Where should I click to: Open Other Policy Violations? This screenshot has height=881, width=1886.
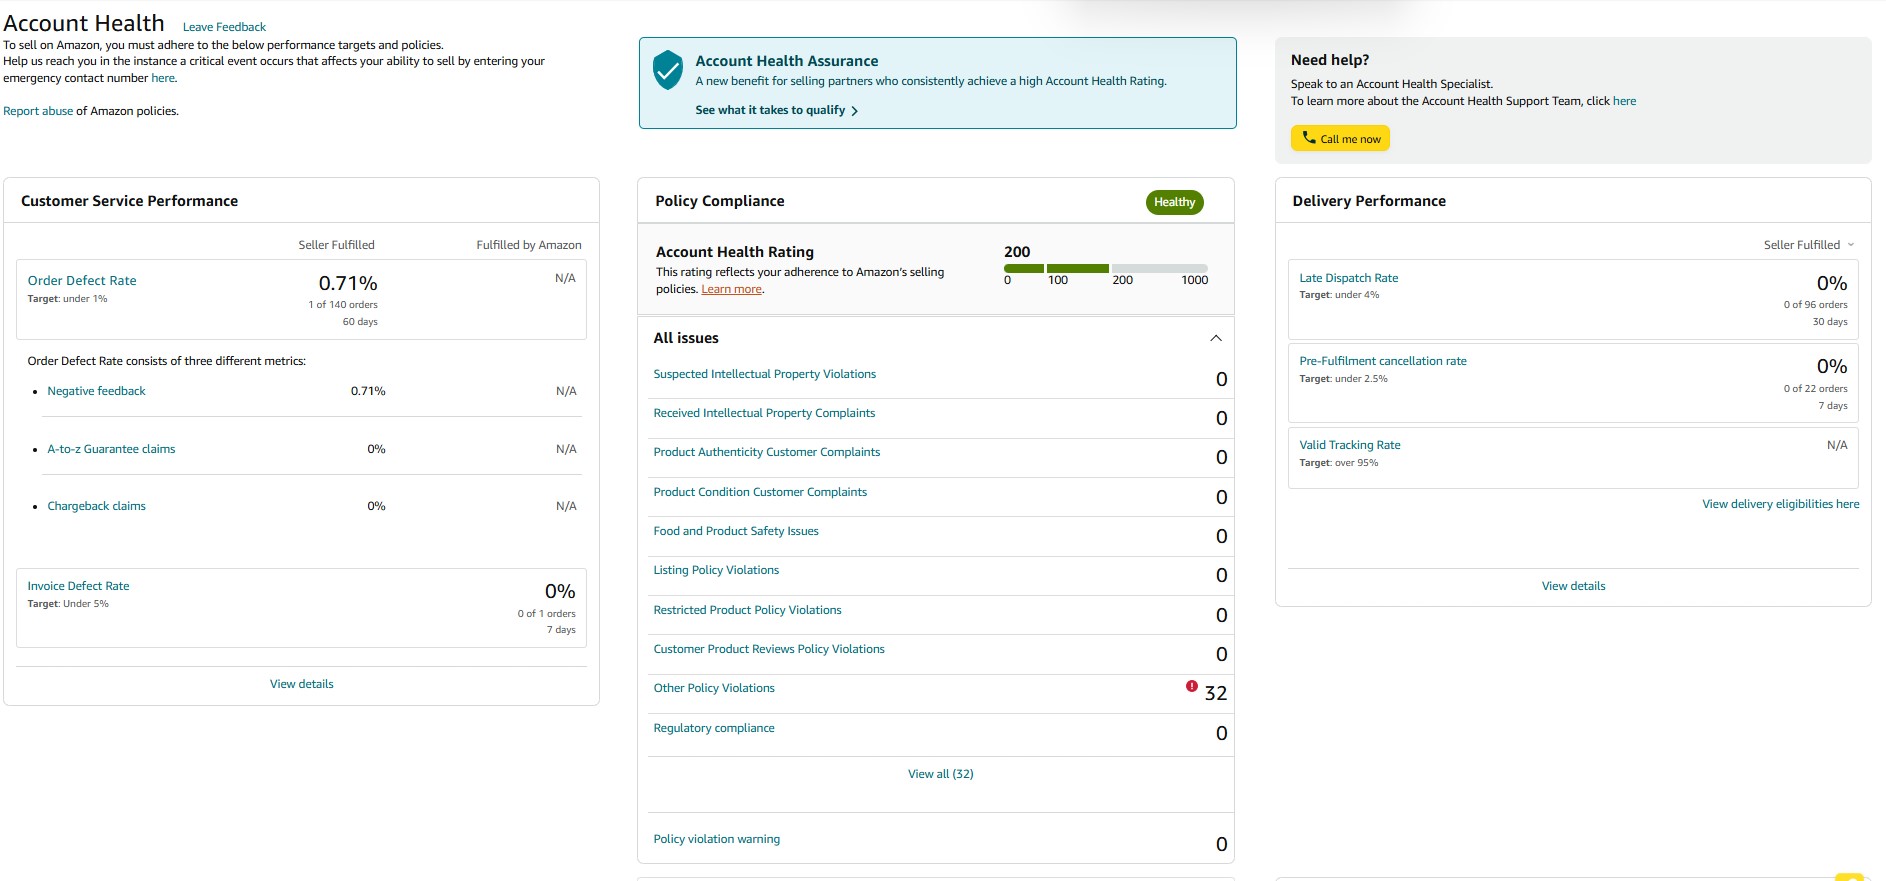tap(714, 688)
